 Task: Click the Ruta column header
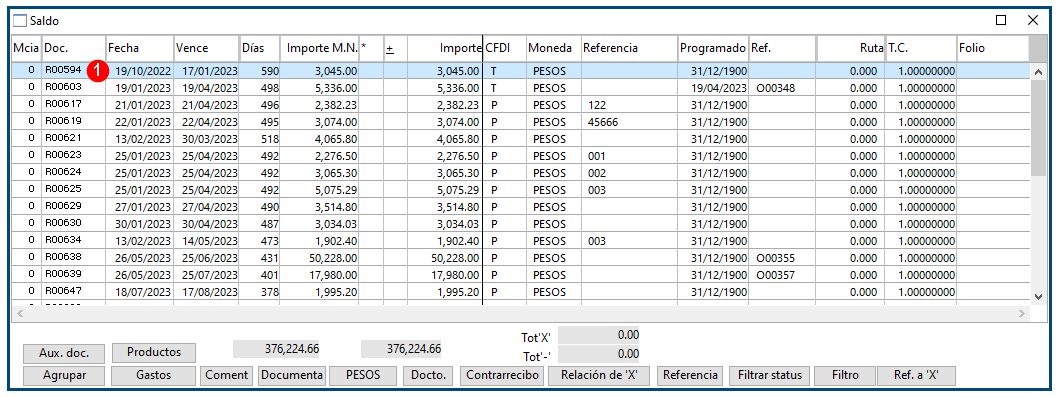pos(850,48)
